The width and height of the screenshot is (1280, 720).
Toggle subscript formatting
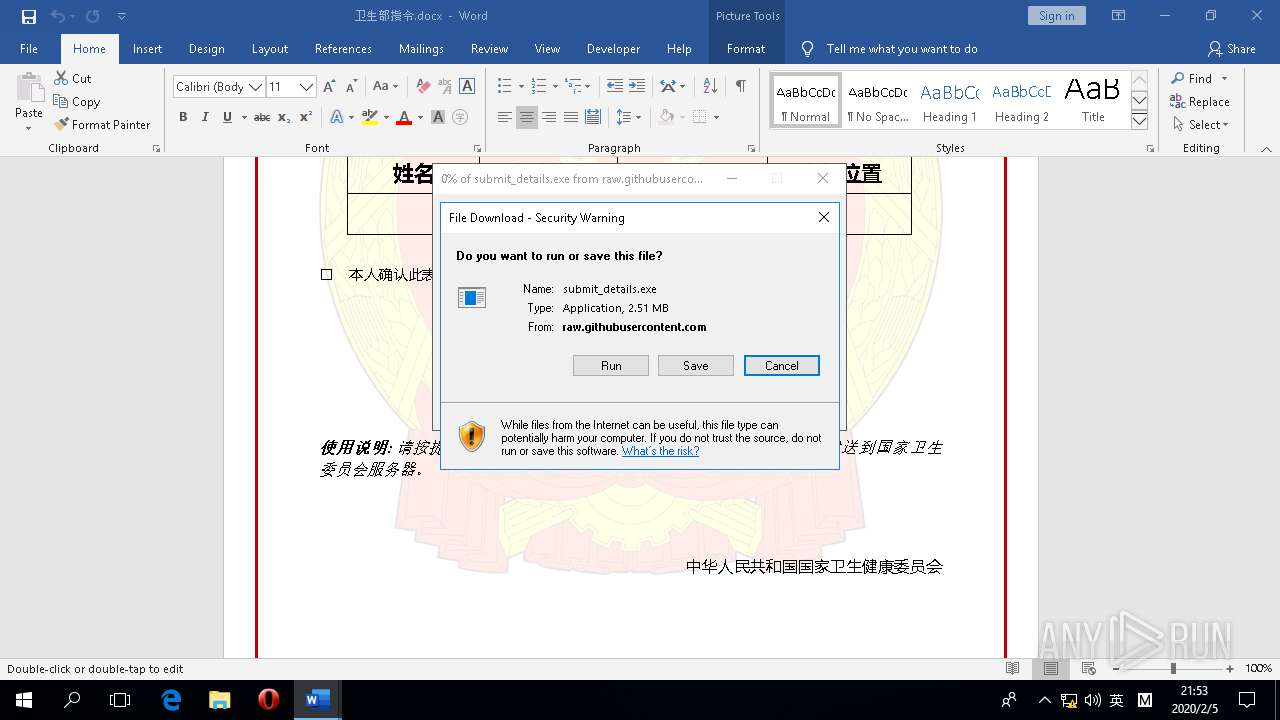tap(284, 117)
